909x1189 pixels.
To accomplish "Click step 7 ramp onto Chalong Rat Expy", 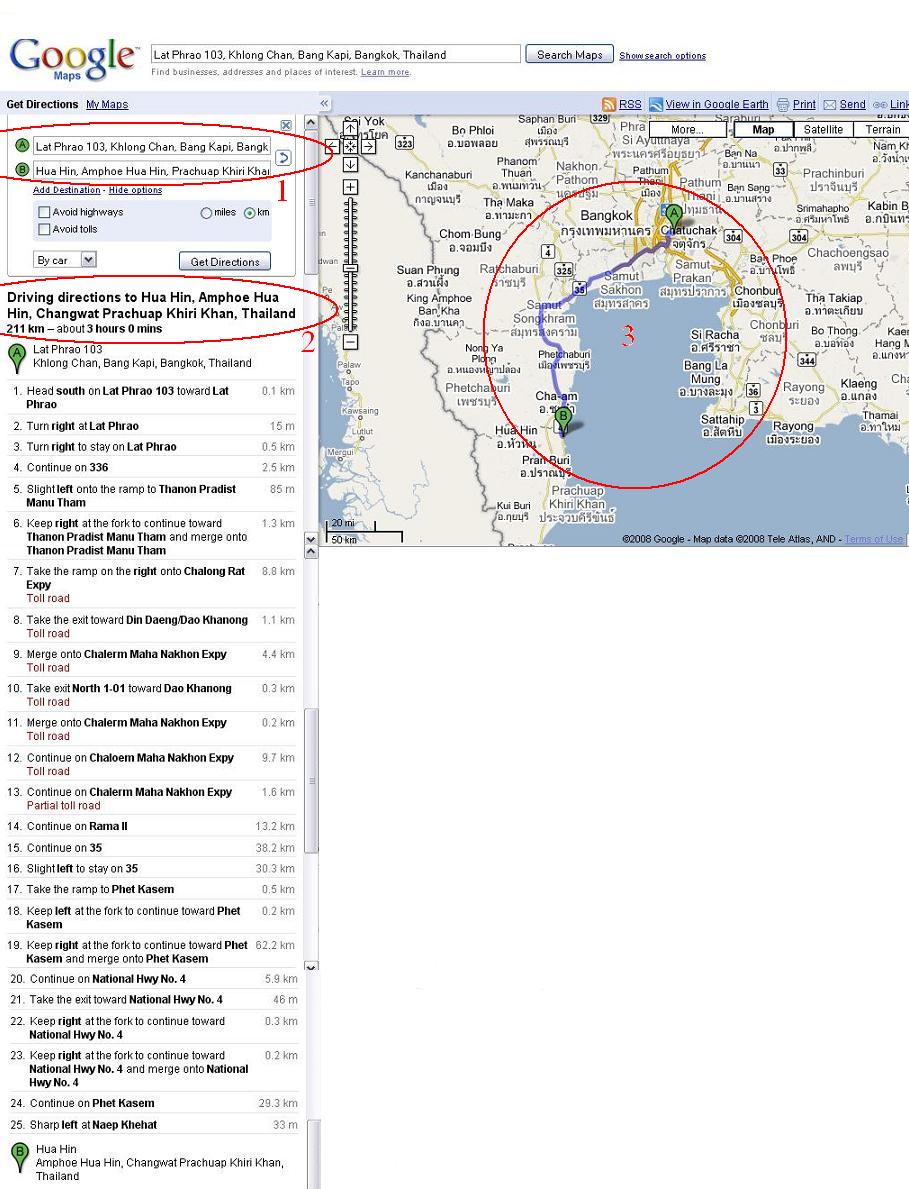I will coord(151,584).
